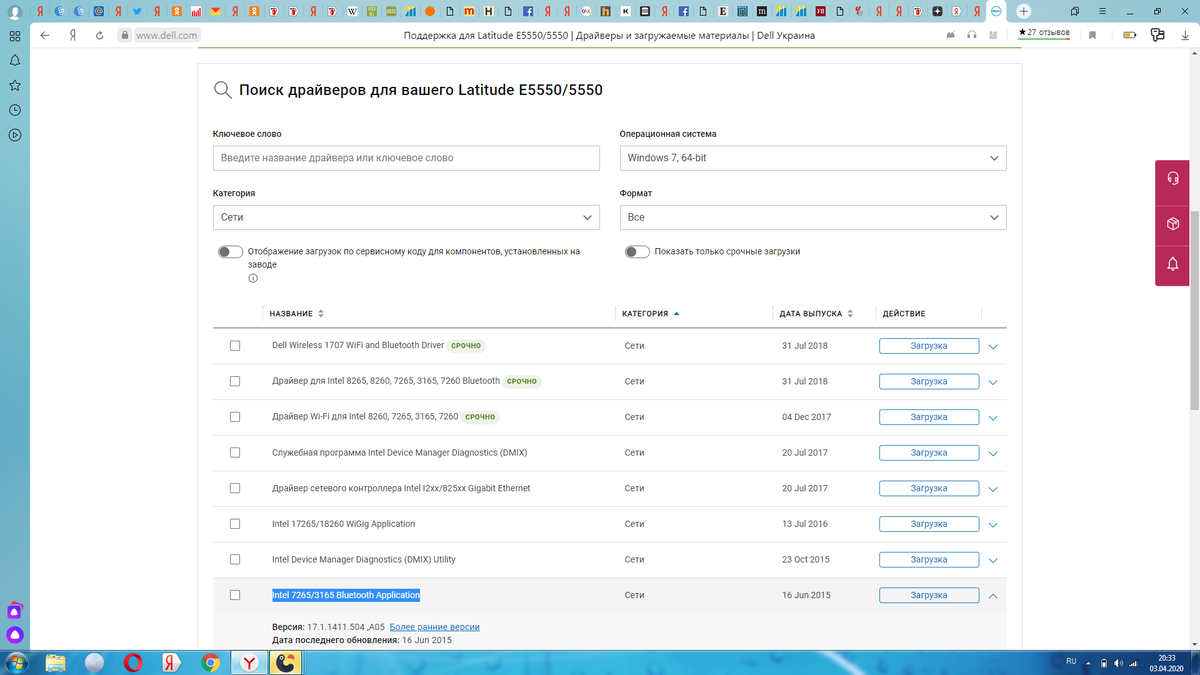Image resolution: width=1200 pixels, height=675 pixels.
Task: Open Google Chrome from the taskbar
Action: click(210, 662)
